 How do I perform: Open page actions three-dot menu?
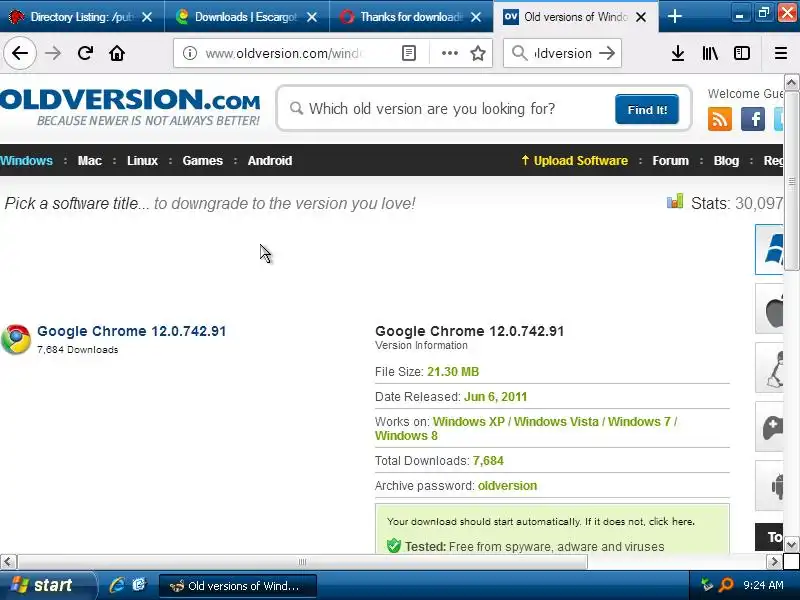tap(449, 53)
